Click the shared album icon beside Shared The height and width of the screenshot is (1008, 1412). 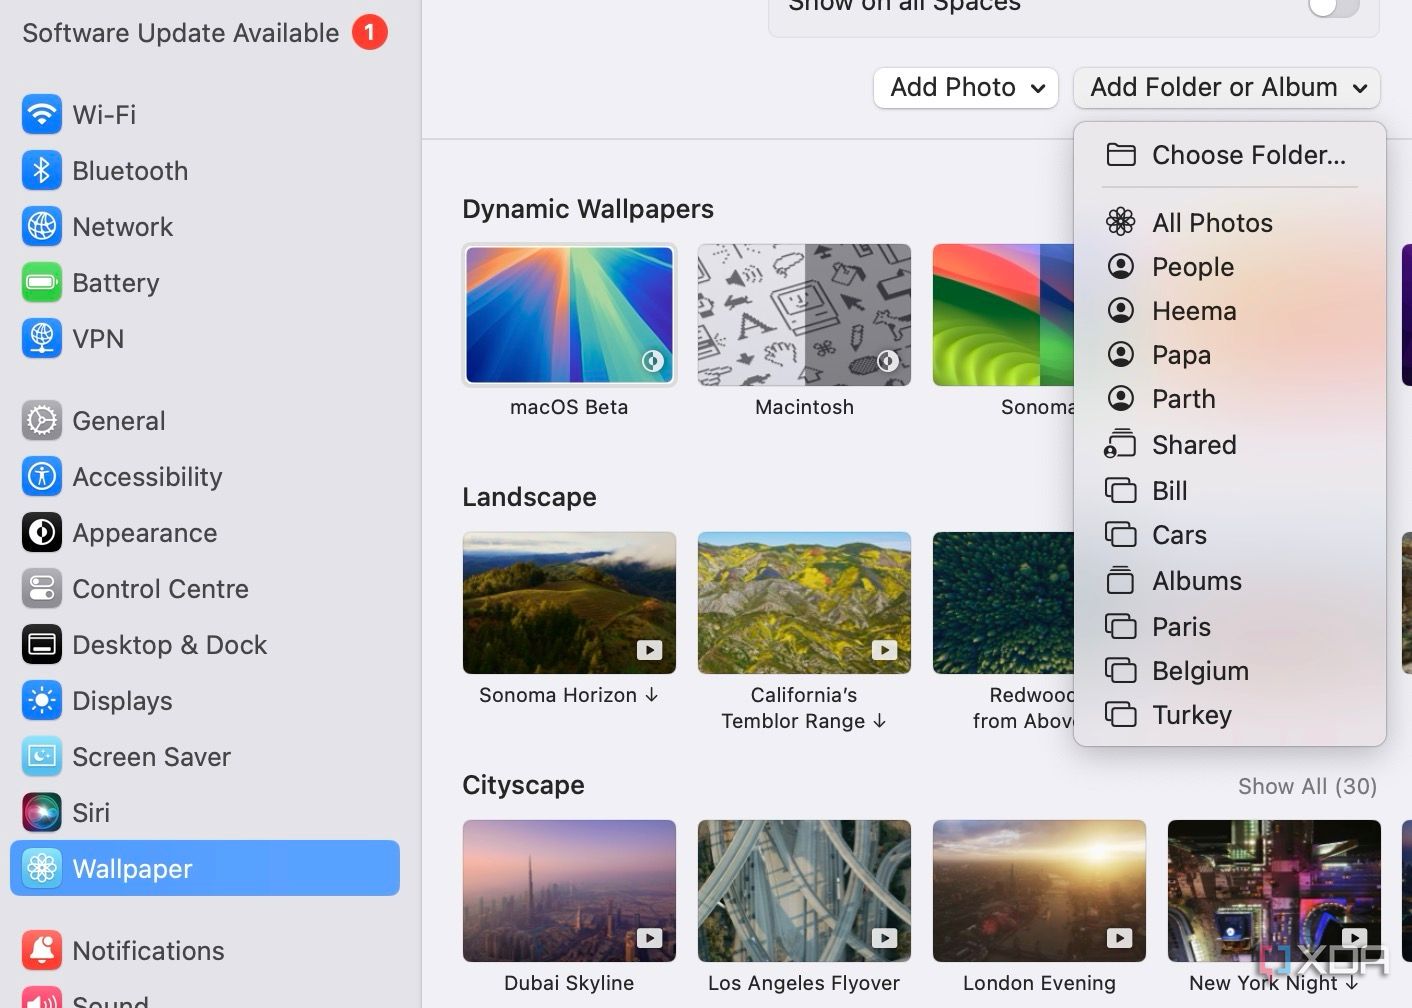point(1120,444)
